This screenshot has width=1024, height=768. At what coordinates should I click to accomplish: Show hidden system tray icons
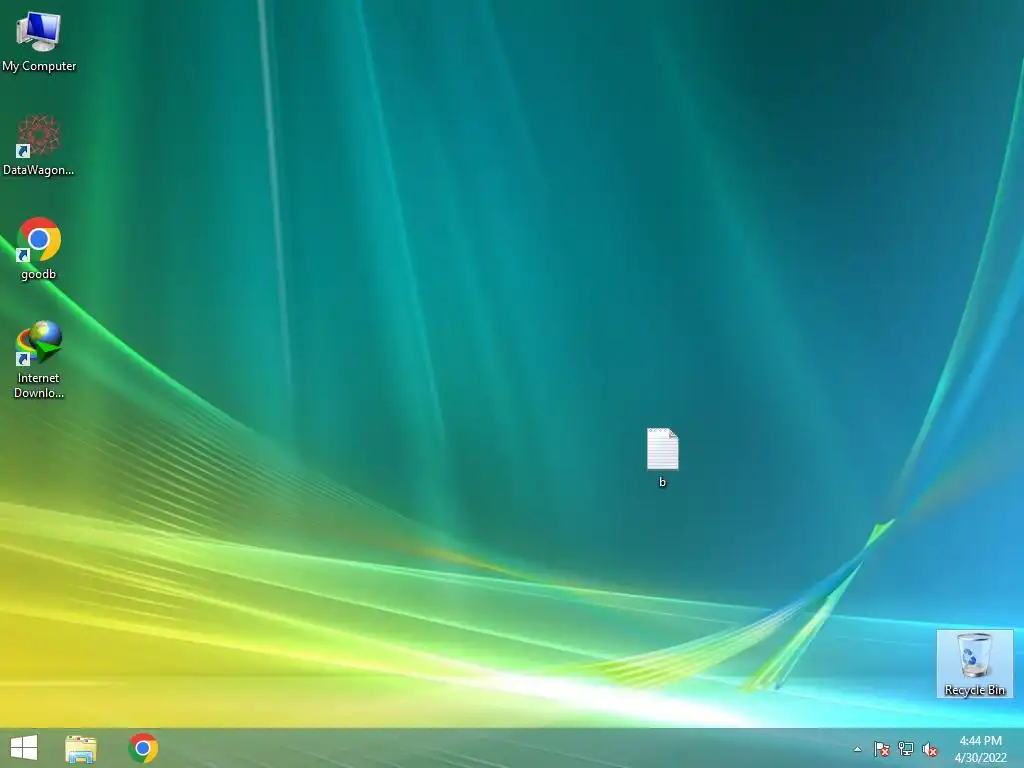tap(857, 749)
